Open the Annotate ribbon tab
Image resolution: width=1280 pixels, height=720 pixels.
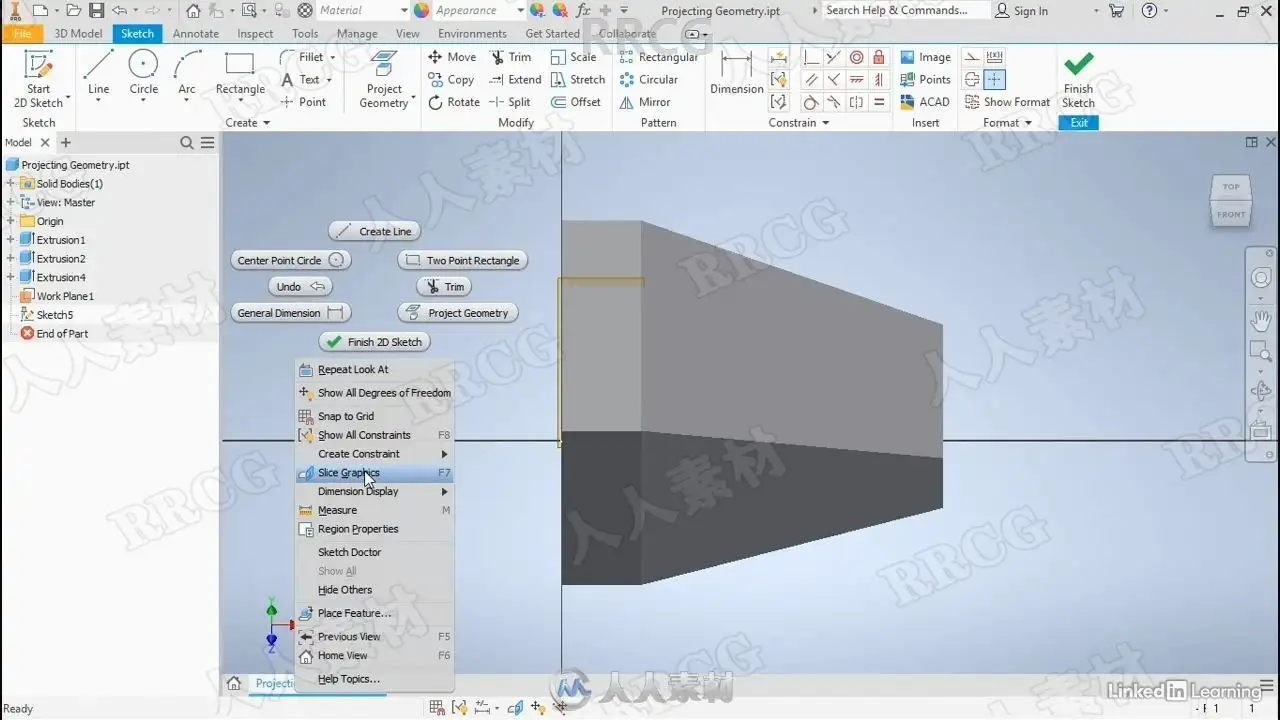tap(196, 33)
